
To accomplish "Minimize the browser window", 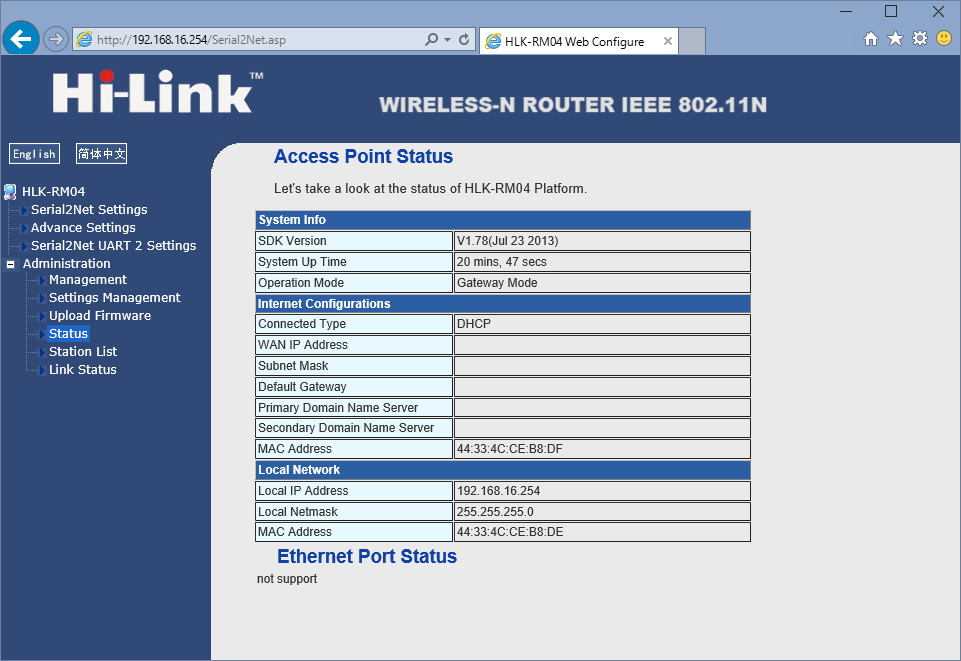I will (x=846, y=12).
